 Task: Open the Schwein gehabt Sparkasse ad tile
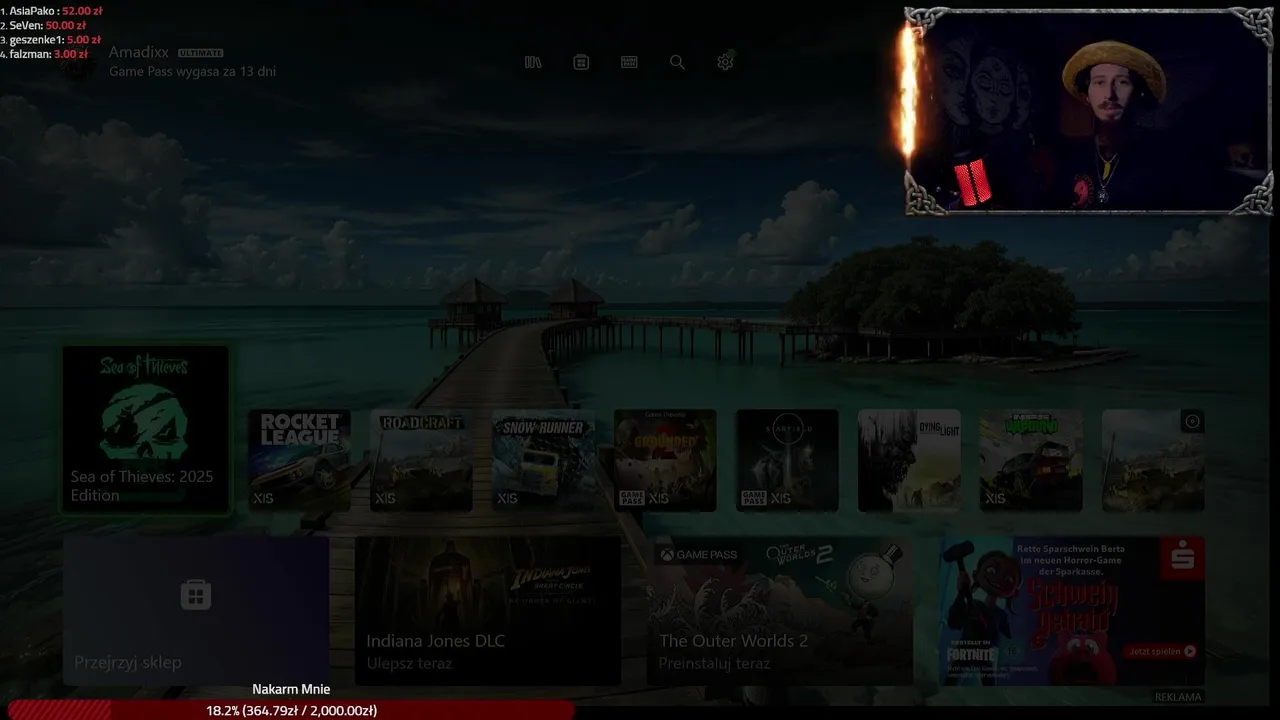(1072, 611)
